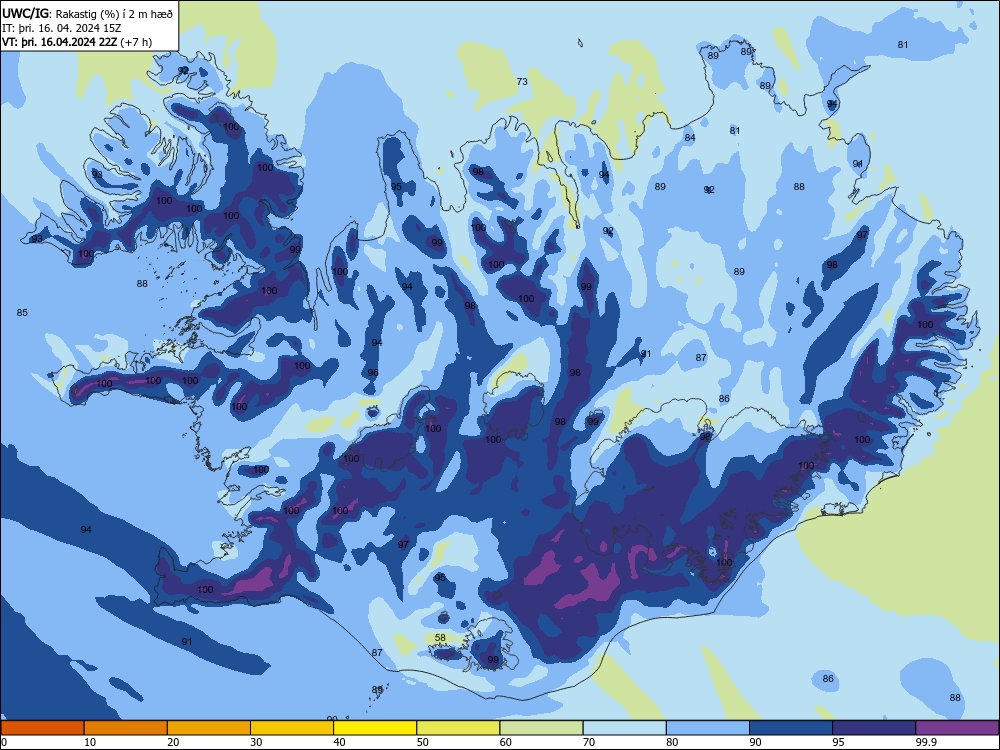
Task: Select the humidity value '96' on the map
Action: [x=373, y=372]
